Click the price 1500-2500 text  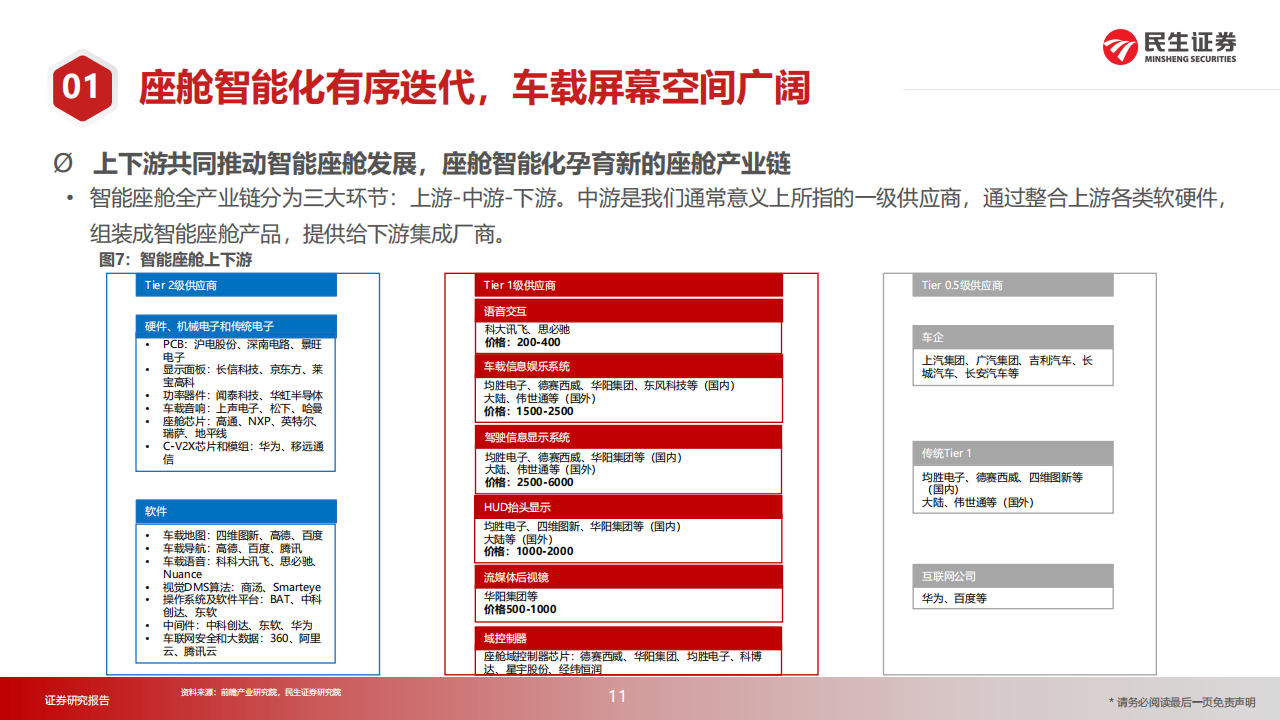[528, 411]
